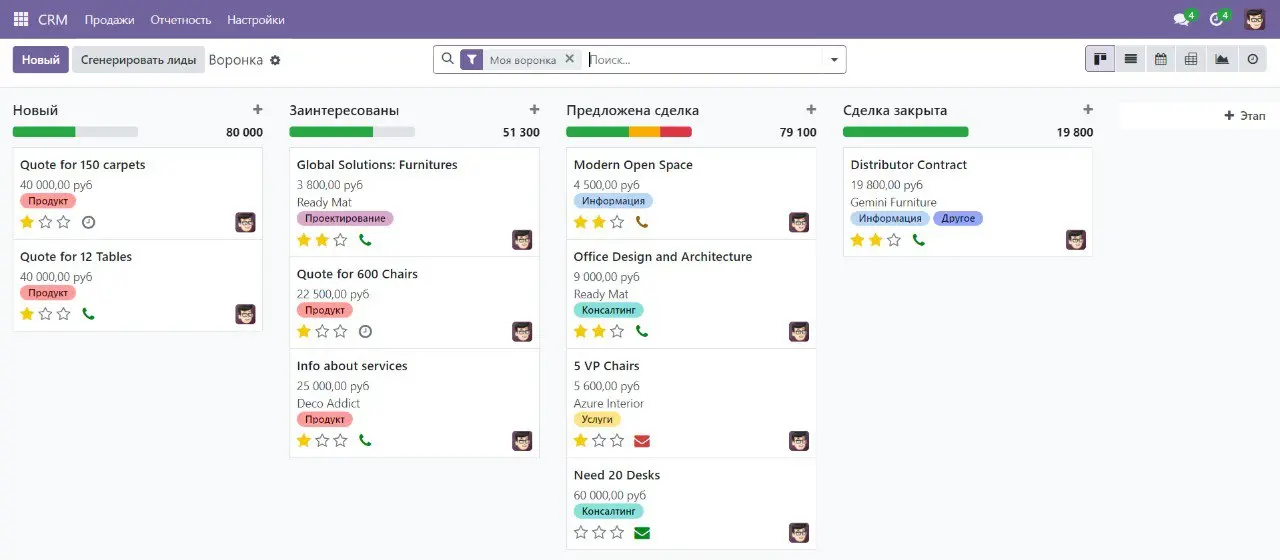Image resolution: width=1280 pixels, height=560 pixels.
Task: Add quick lead in Сделка закрыта column with the plus icon
Action: tap(1088, 110)
